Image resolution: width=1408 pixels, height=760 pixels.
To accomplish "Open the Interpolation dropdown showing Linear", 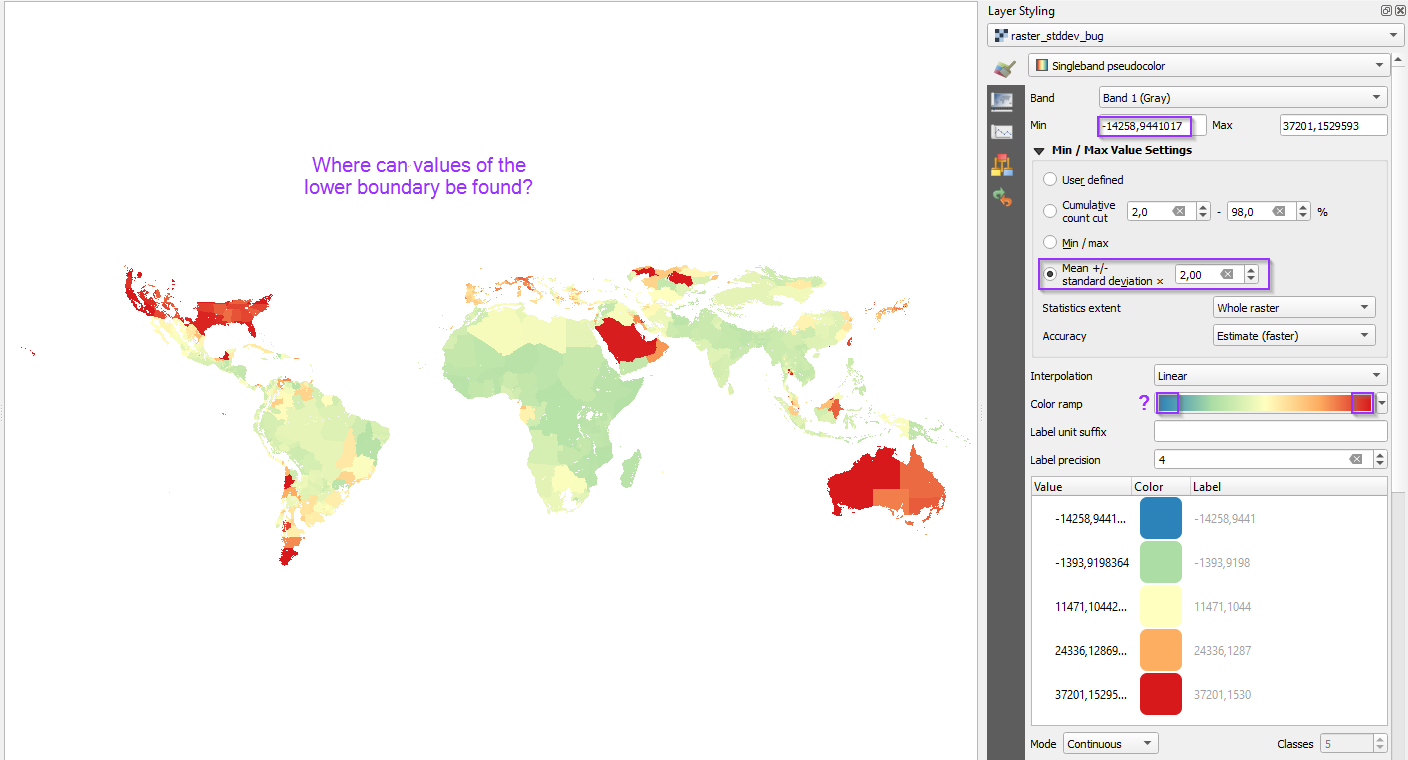I will point(1270,374).
